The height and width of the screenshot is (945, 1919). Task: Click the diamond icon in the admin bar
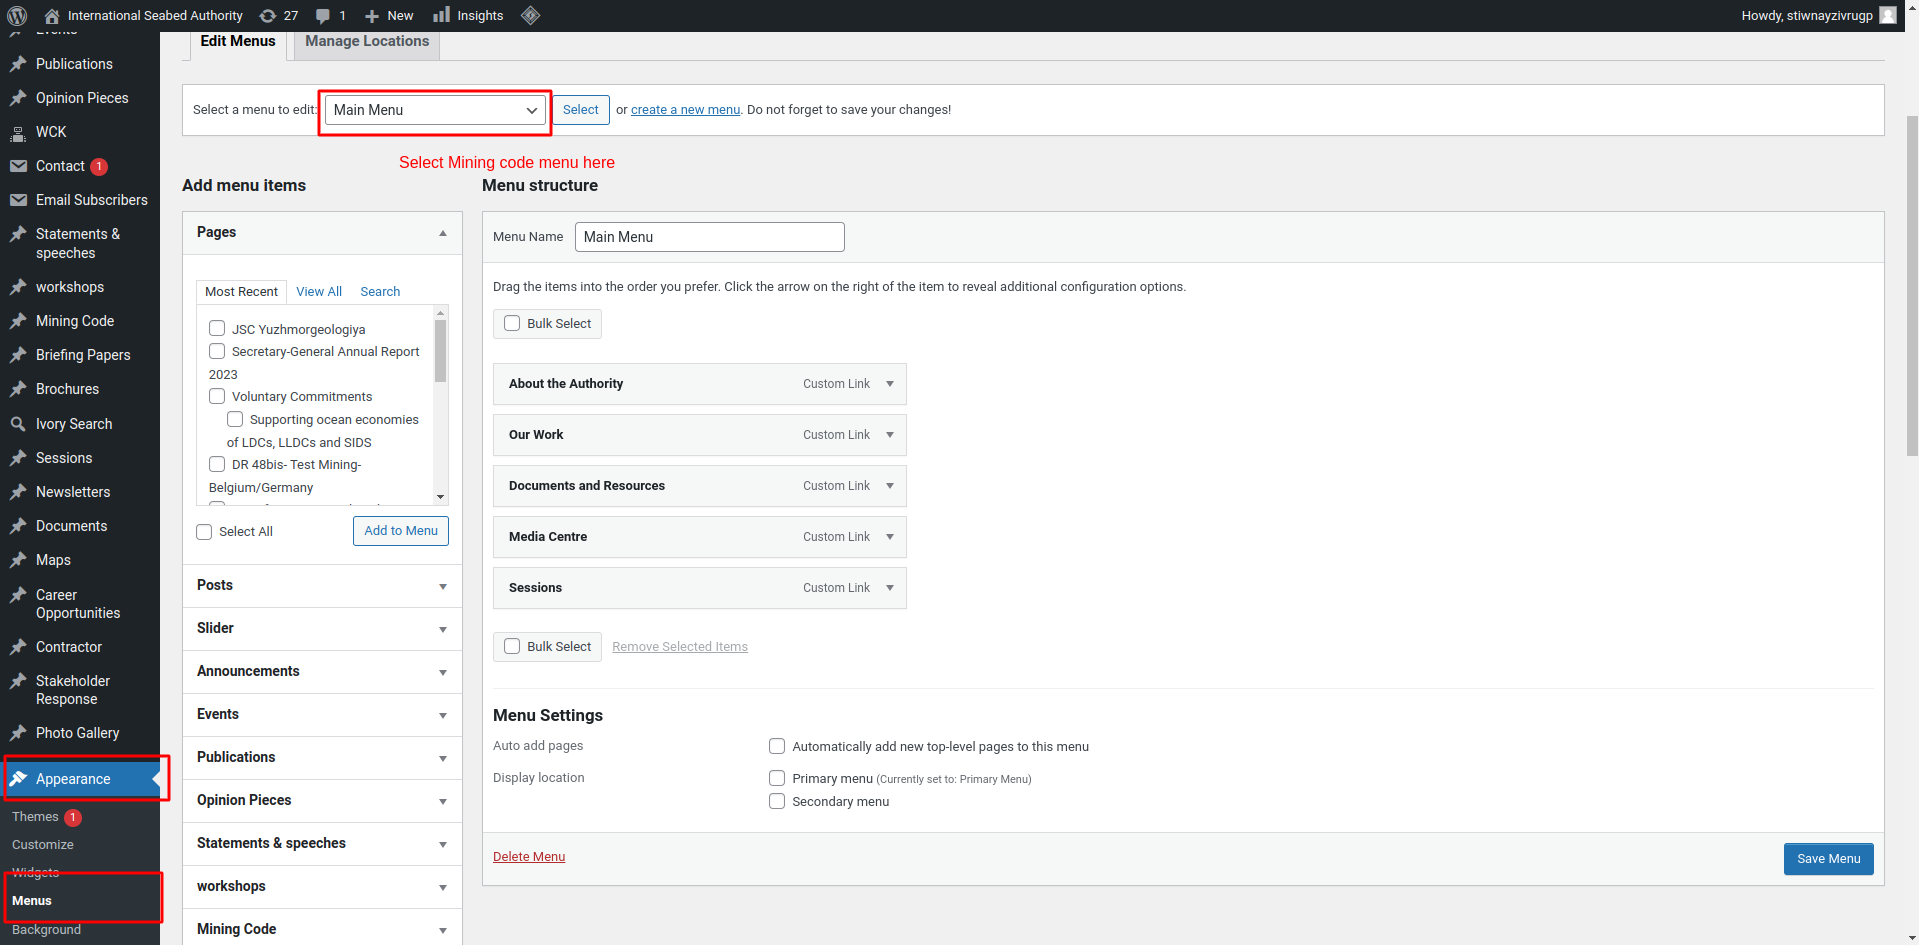tap(531, 15)
